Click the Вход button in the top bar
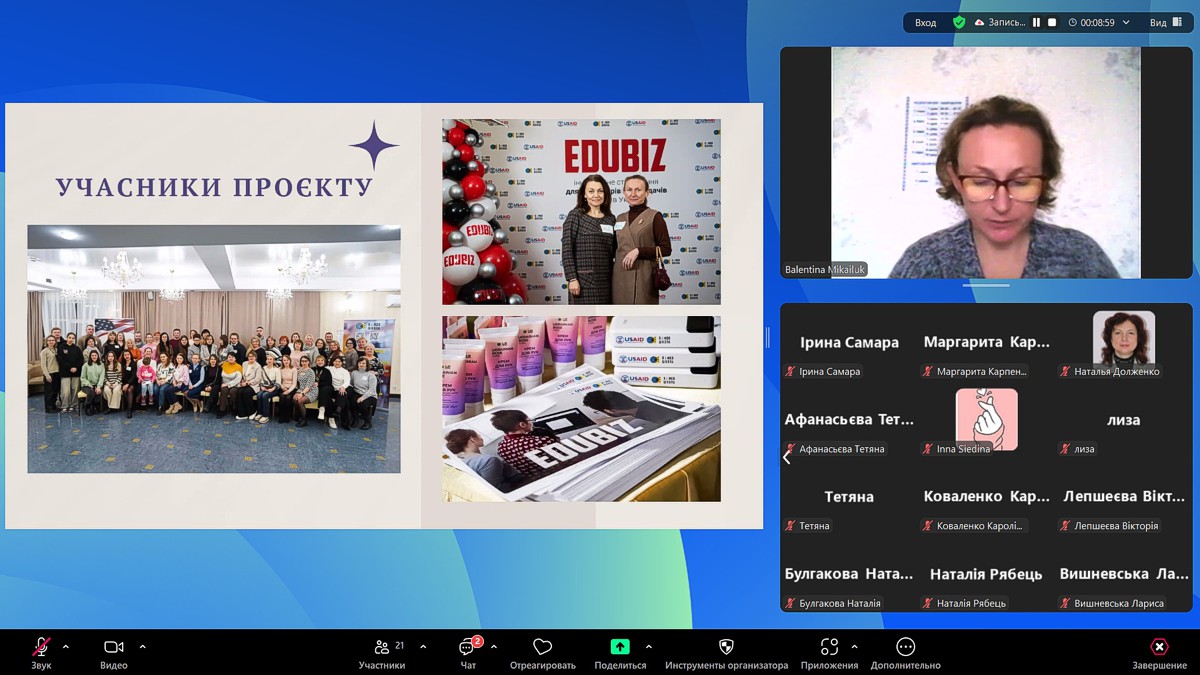The height and width of the screenshot is (675, 1200). [x=926, y=22]
